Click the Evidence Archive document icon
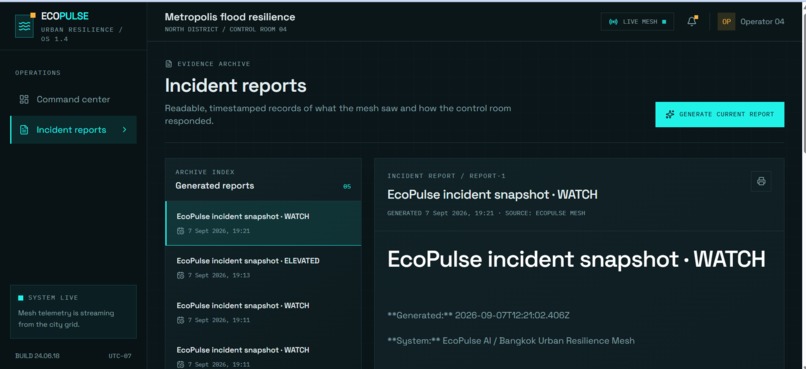Viewport: 806px width, 369px height. point(169,64)
